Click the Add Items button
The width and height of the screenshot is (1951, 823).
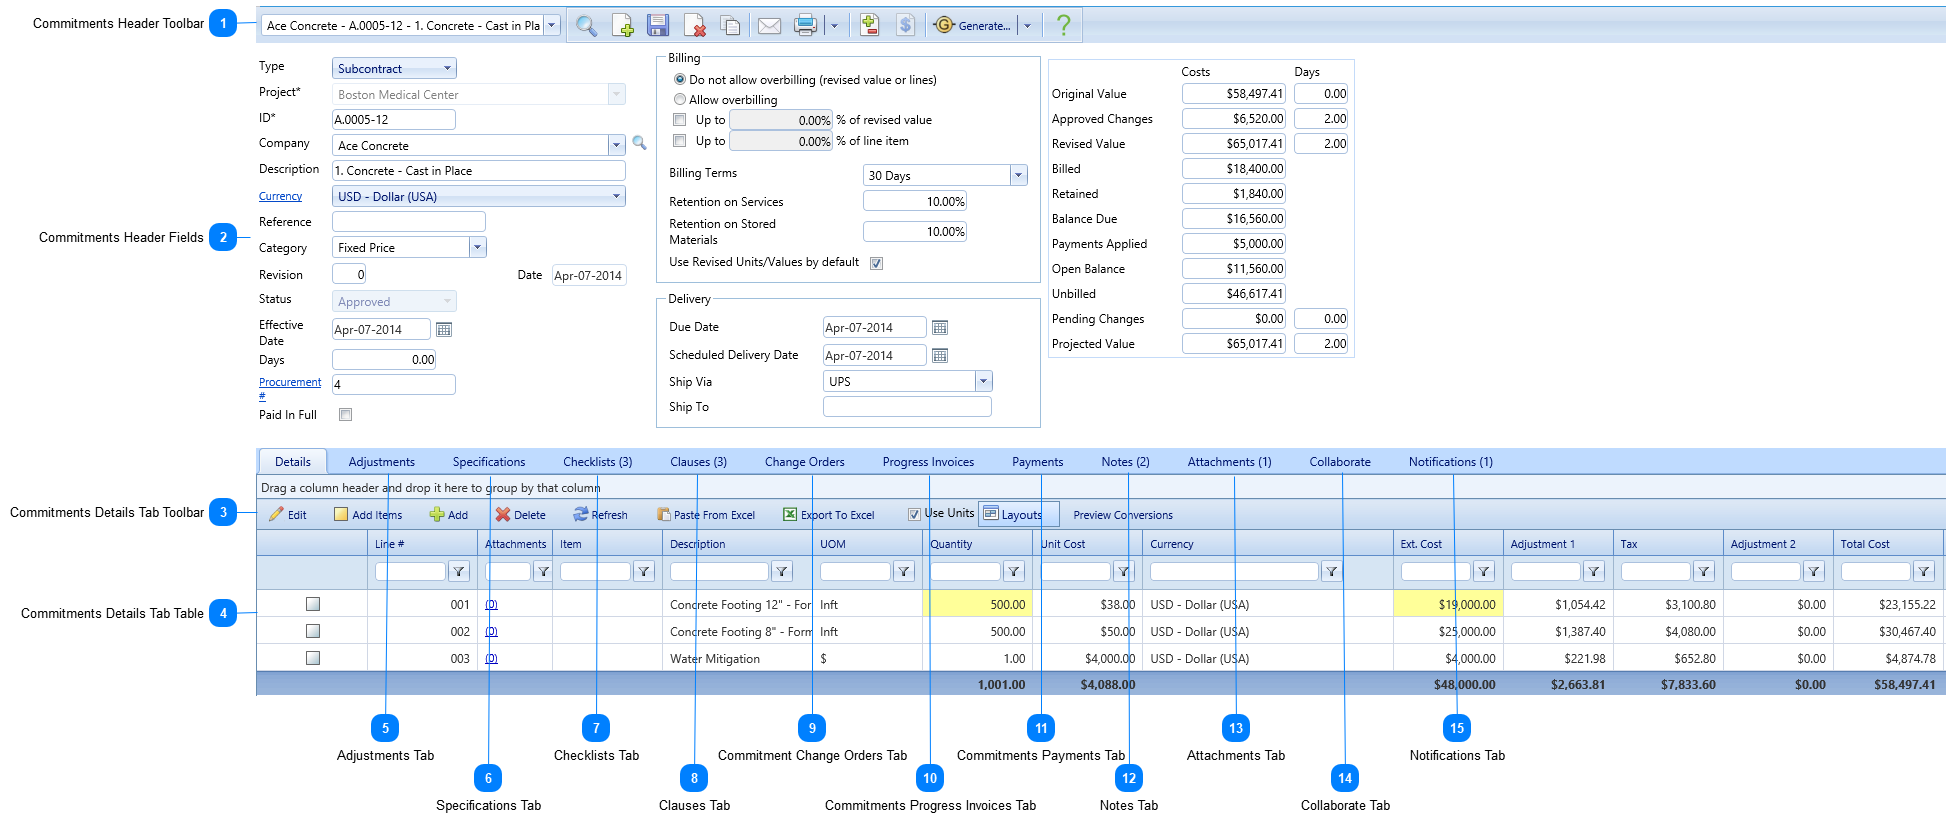coord(368,515)
